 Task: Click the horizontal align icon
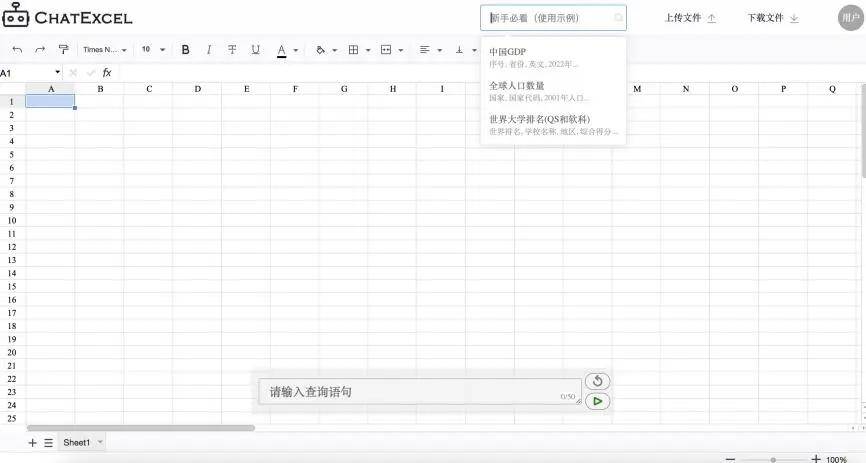pos(424,50)
